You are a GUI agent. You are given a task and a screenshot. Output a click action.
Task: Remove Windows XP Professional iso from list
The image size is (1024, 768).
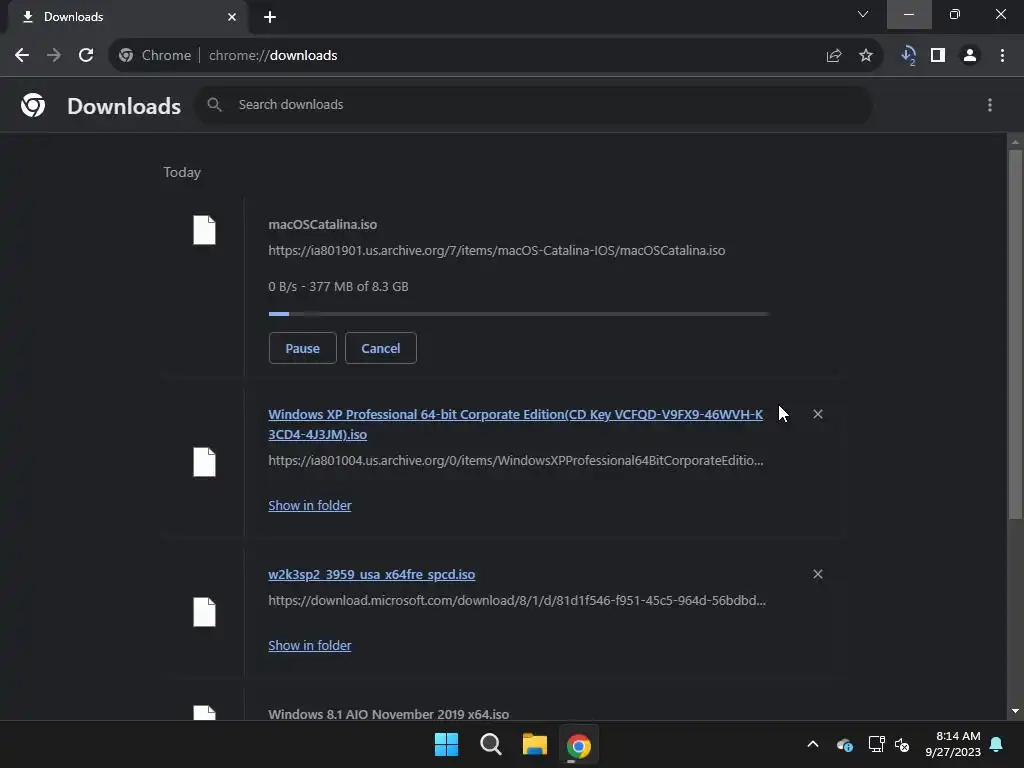click(818, 414)
